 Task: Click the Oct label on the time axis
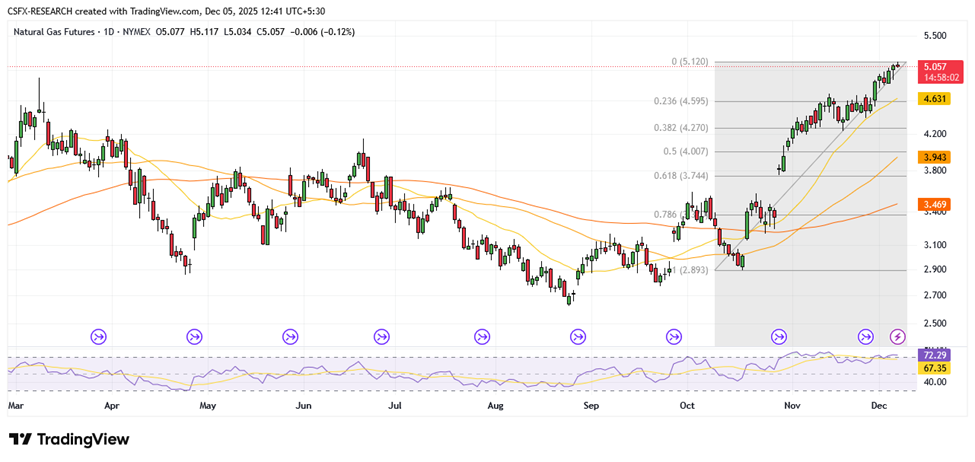click(686, 407)
